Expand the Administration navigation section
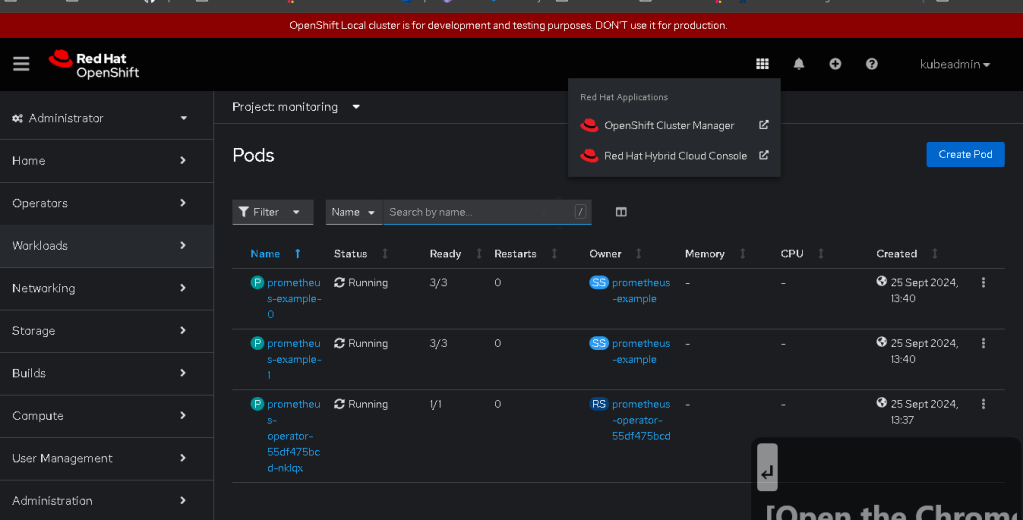Screen dimensions: 1023x520 [x=106, y=500]
